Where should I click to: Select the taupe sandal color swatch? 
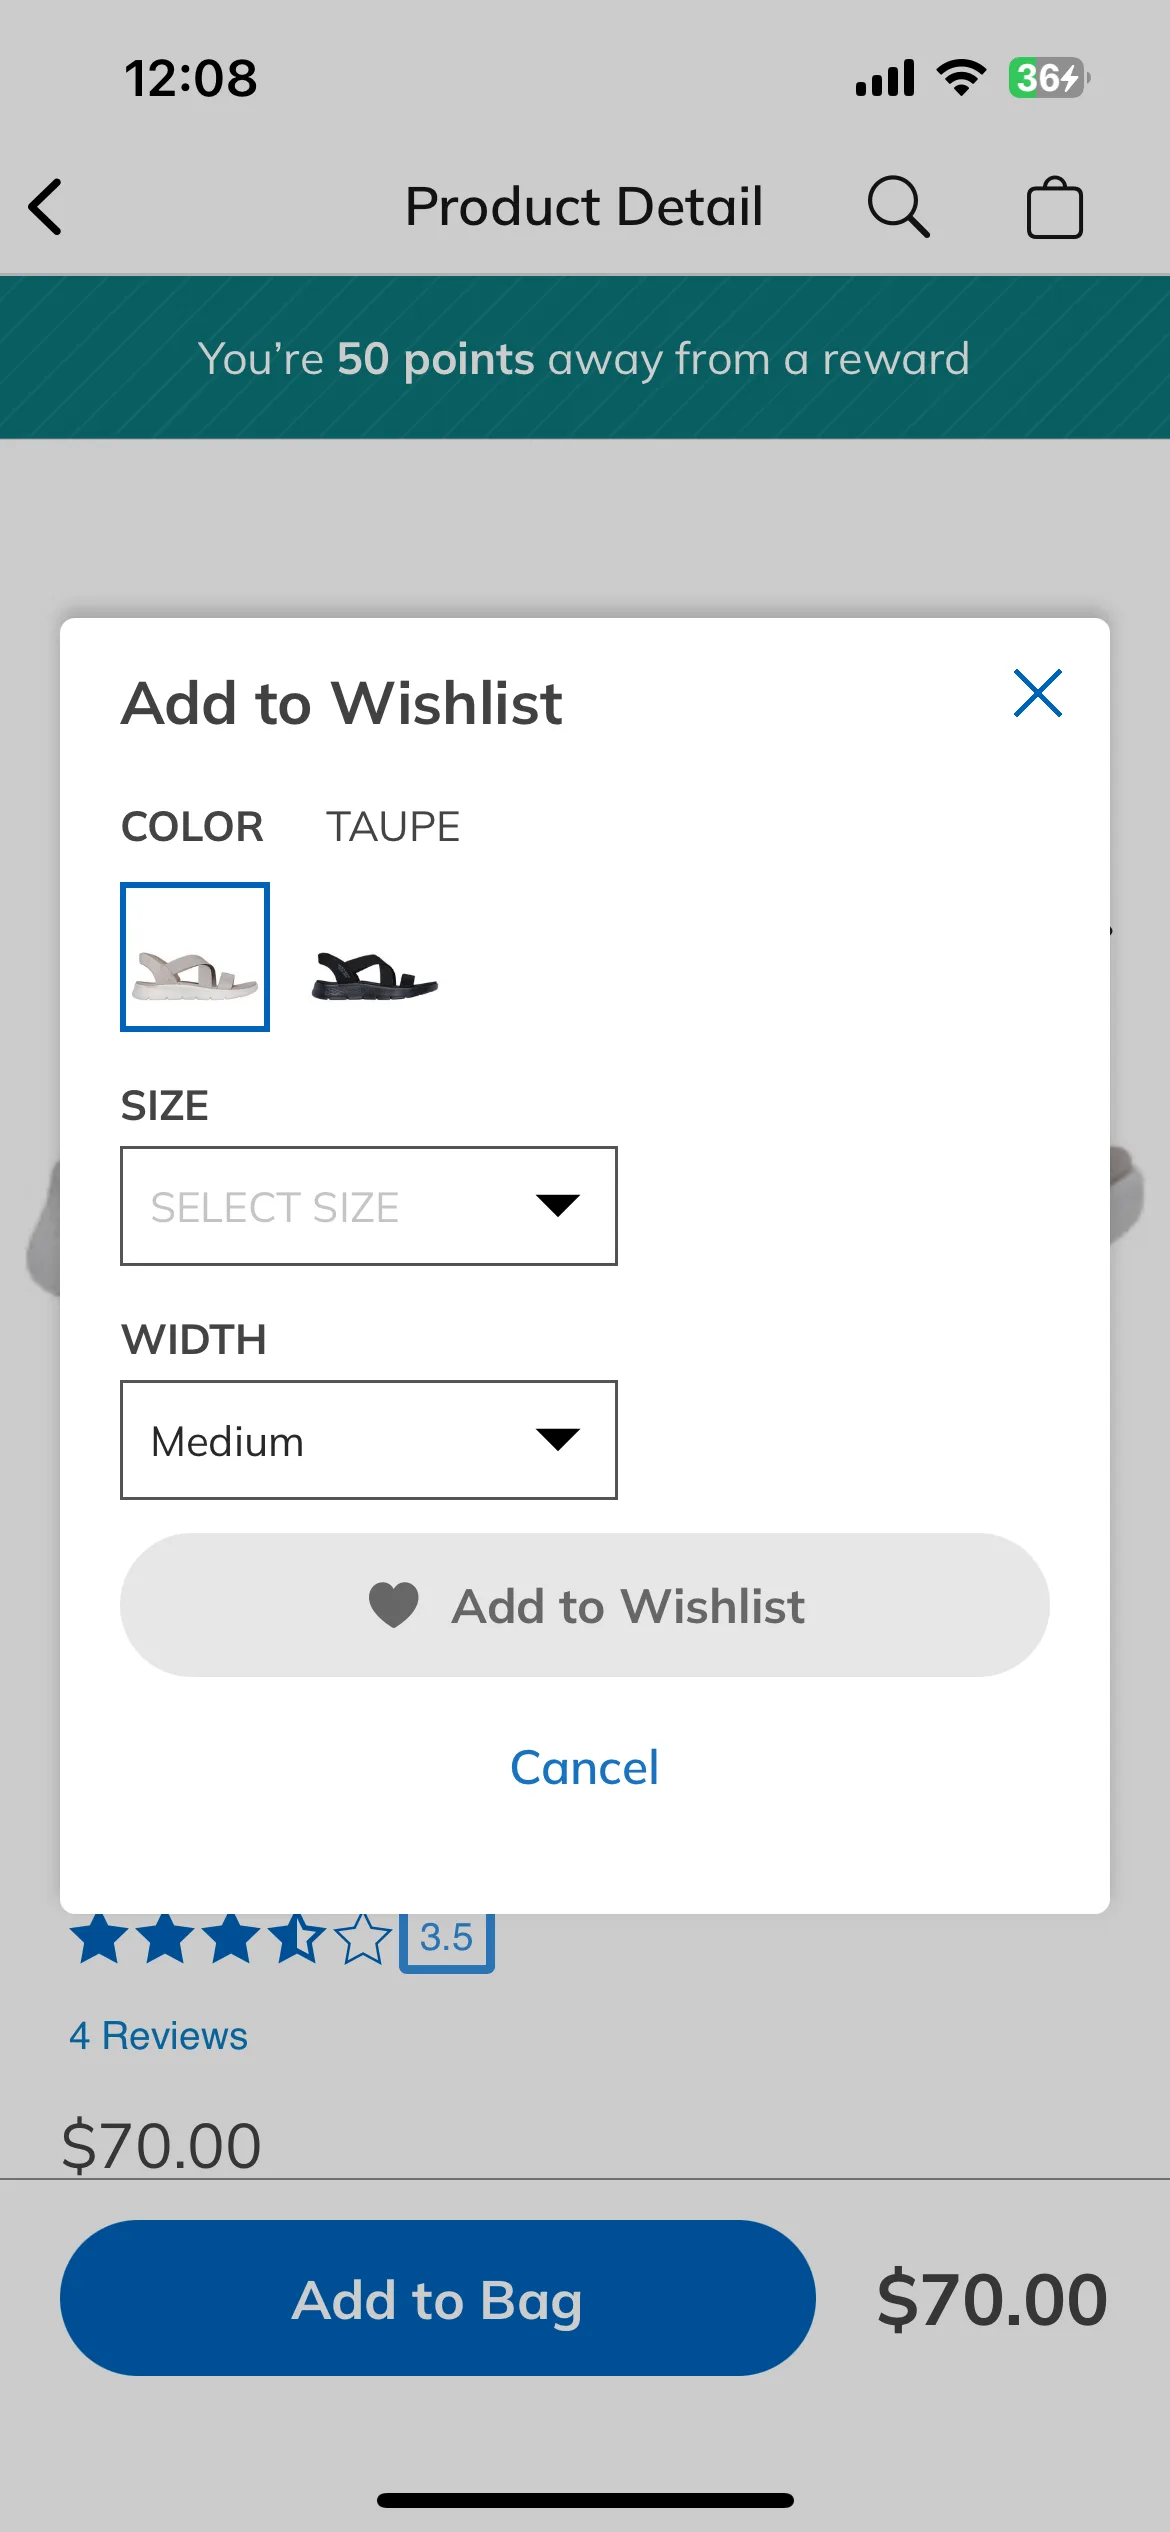[195, 957]
